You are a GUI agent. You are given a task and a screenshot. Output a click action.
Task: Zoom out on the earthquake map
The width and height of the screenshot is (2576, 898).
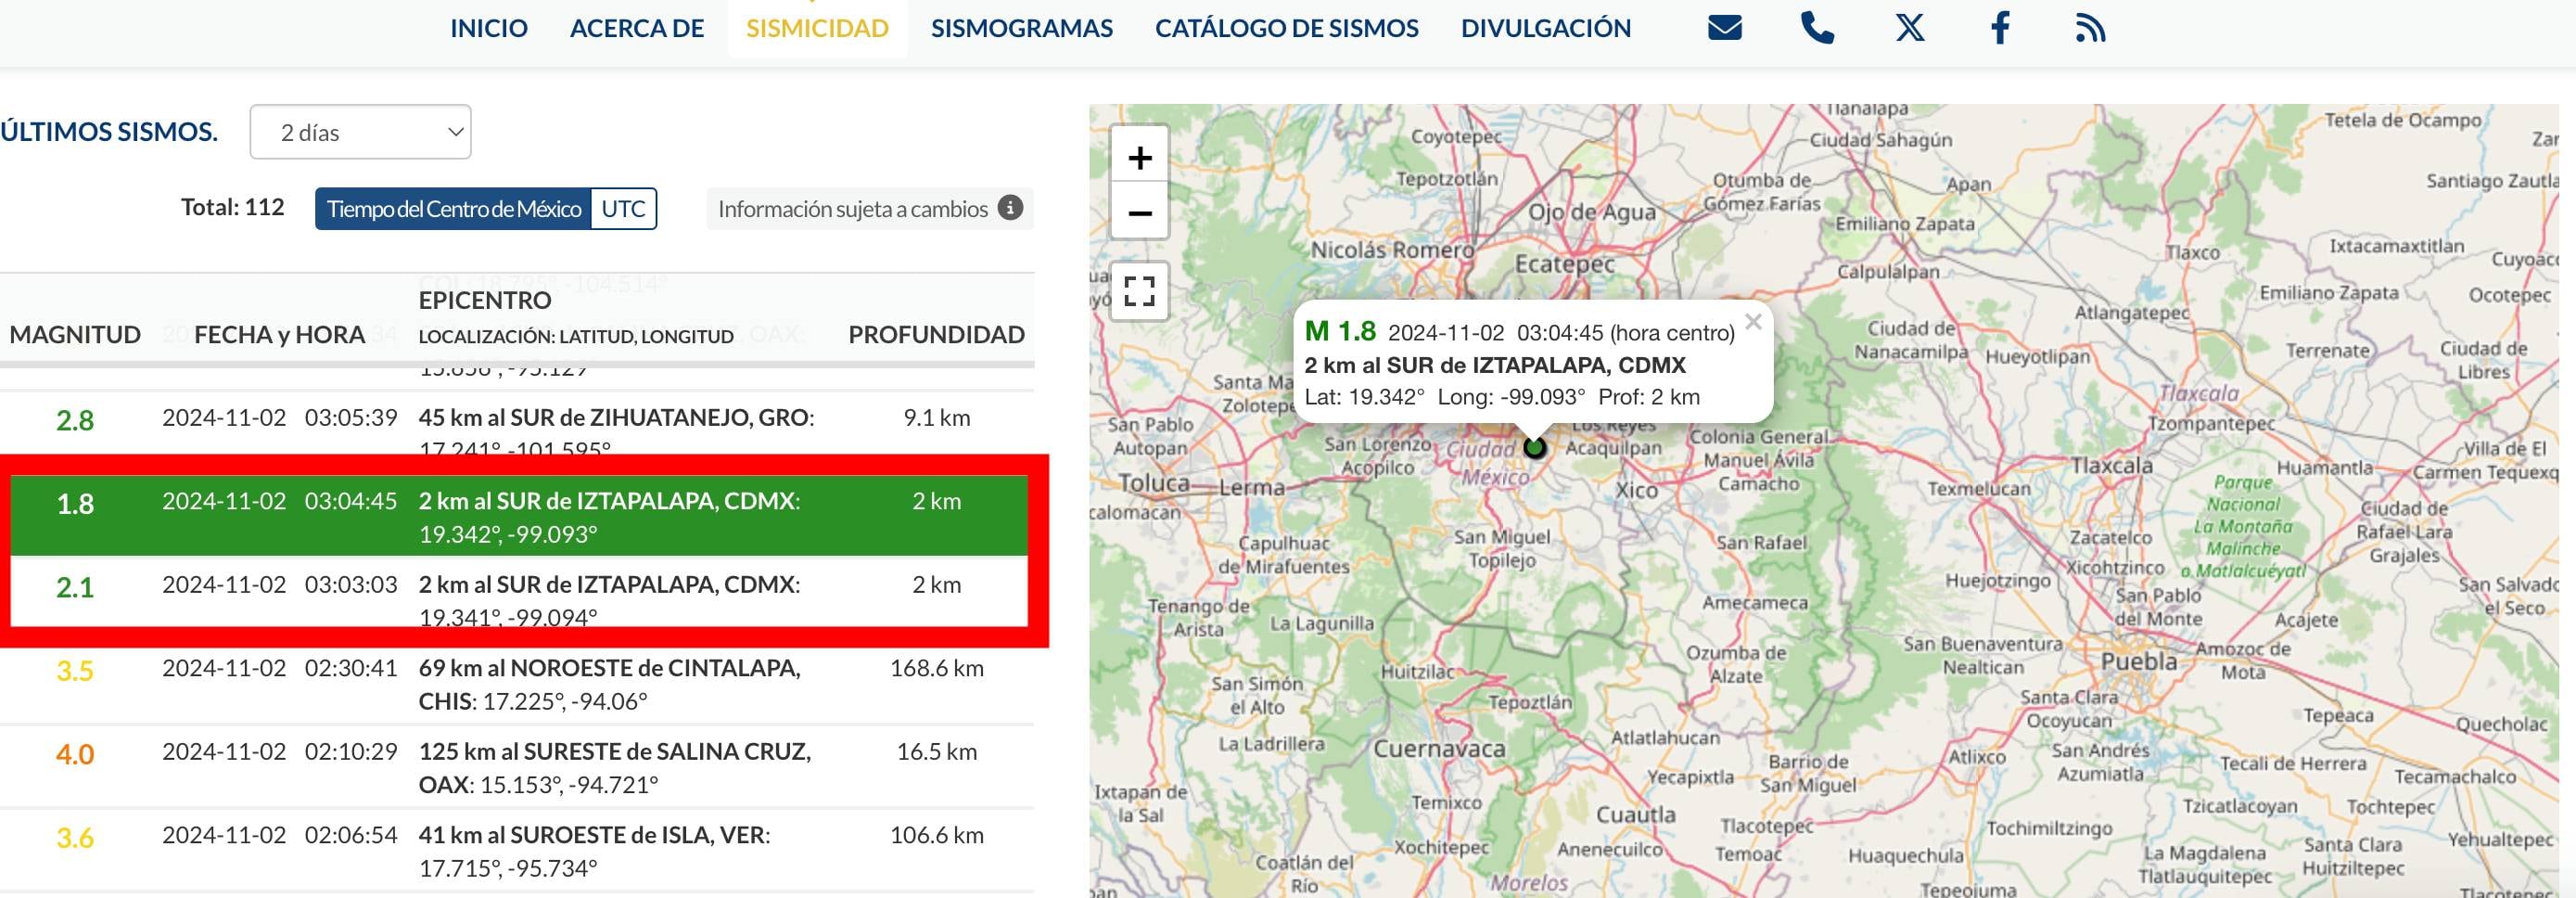(x=1140, y=213)
